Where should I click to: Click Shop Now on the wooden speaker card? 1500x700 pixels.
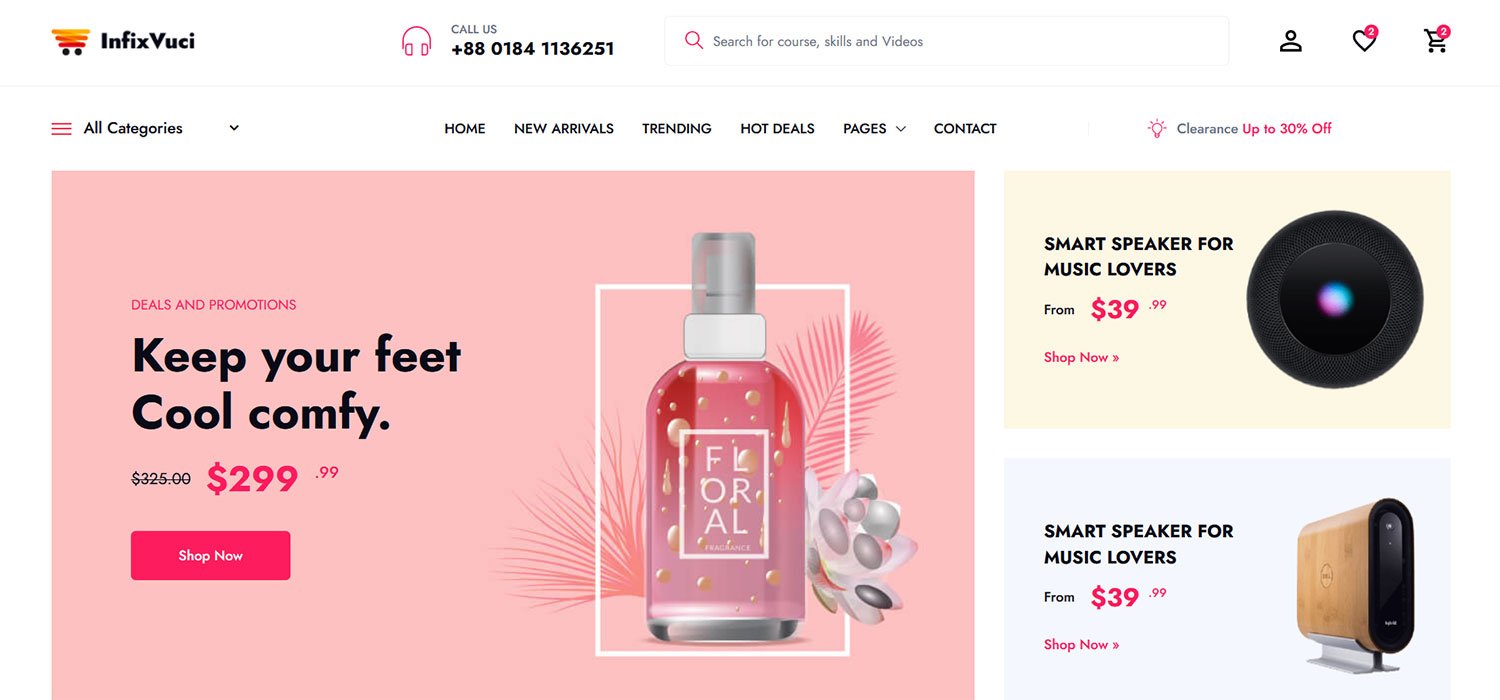point(1081,644)
